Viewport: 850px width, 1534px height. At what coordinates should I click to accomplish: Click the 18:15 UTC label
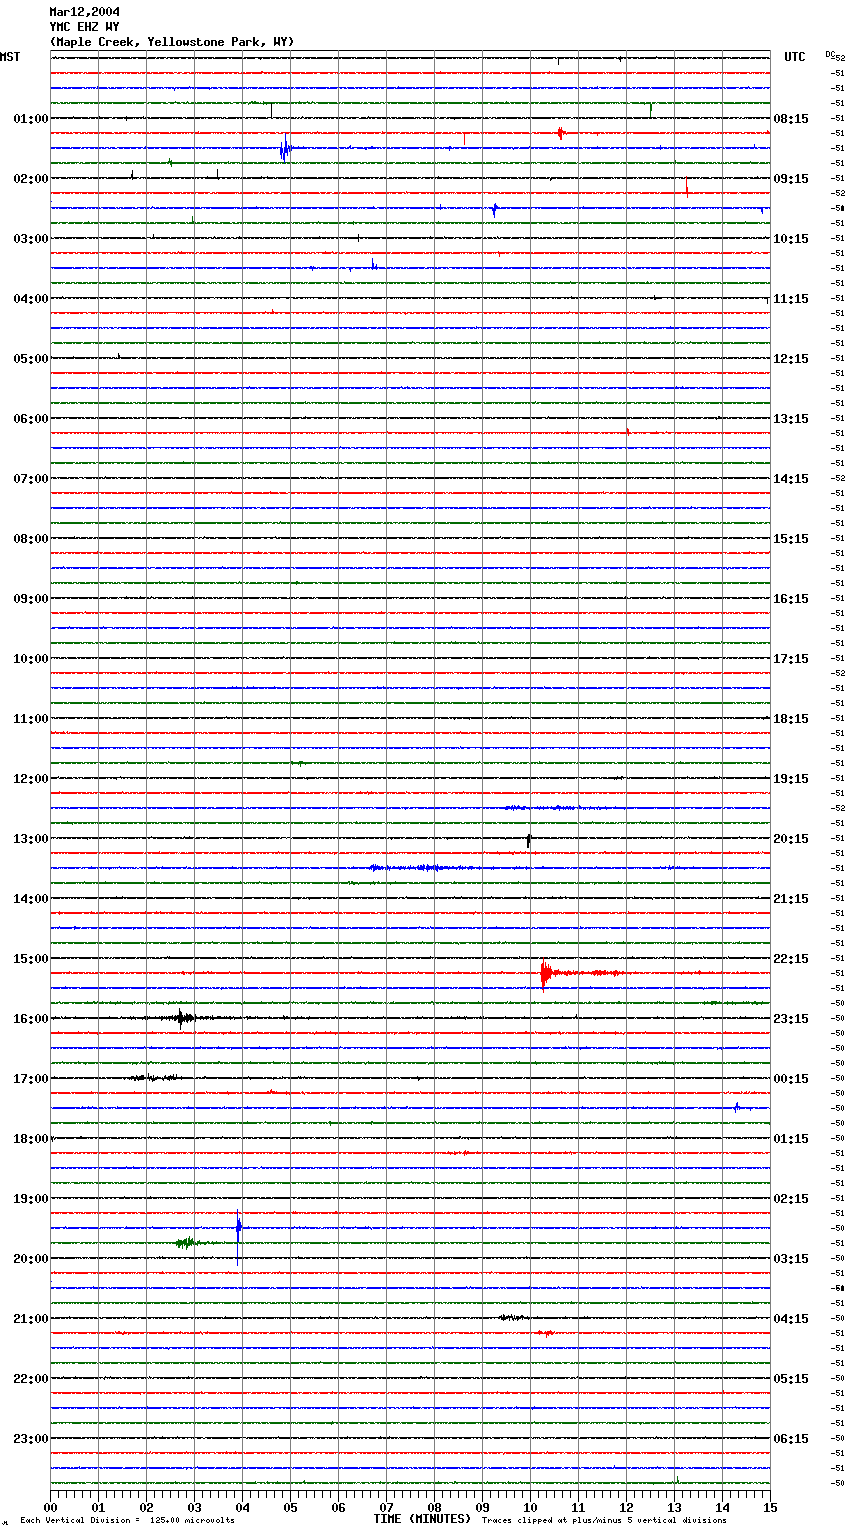coord(791,719)
